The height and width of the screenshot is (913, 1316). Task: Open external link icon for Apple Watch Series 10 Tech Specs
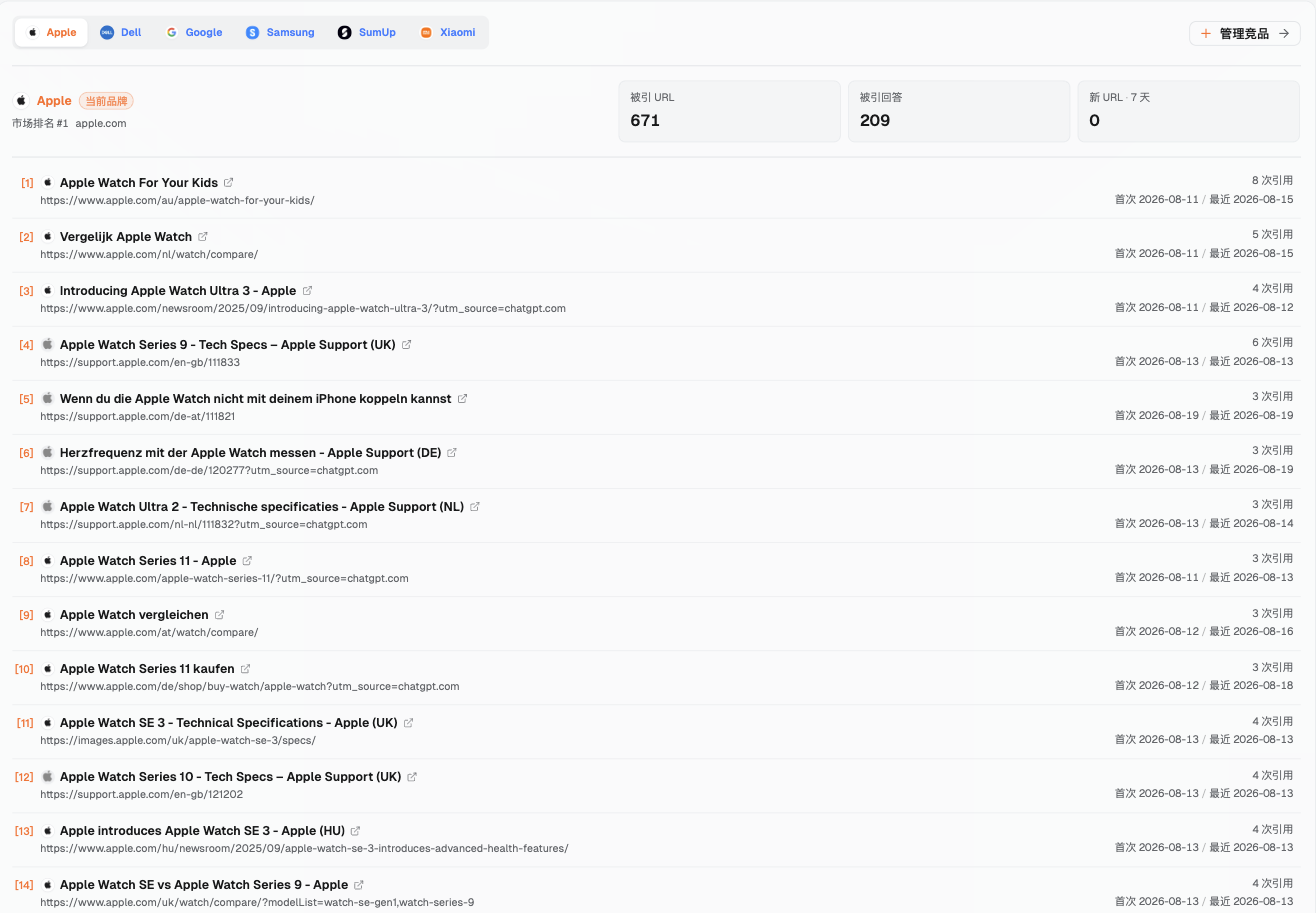click(x=412, y=776)
